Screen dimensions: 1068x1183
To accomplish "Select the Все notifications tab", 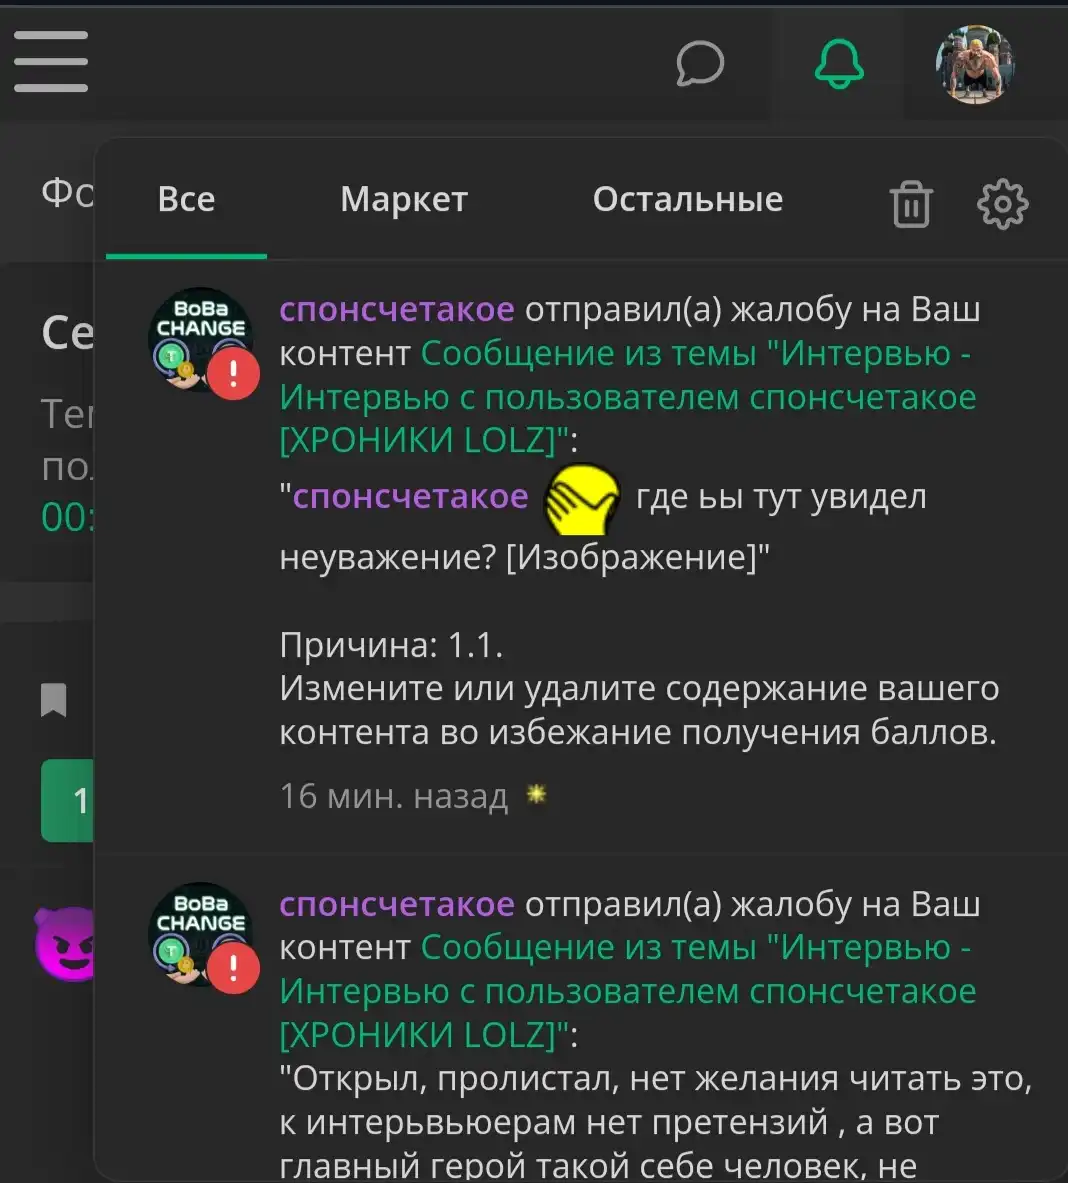I will [186, 199].
